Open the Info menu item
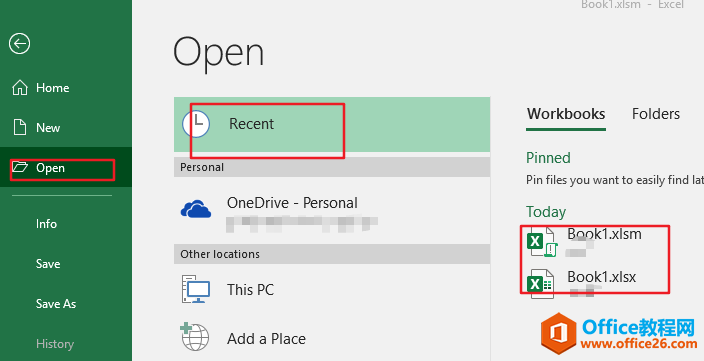This screenshot has height=361, width=704. [46, 224]
